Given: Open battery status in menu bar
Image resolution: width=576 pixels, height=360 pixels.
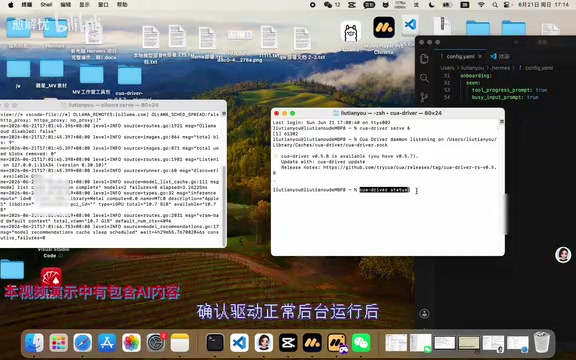Looking at the screenshot, I should 447,5.
